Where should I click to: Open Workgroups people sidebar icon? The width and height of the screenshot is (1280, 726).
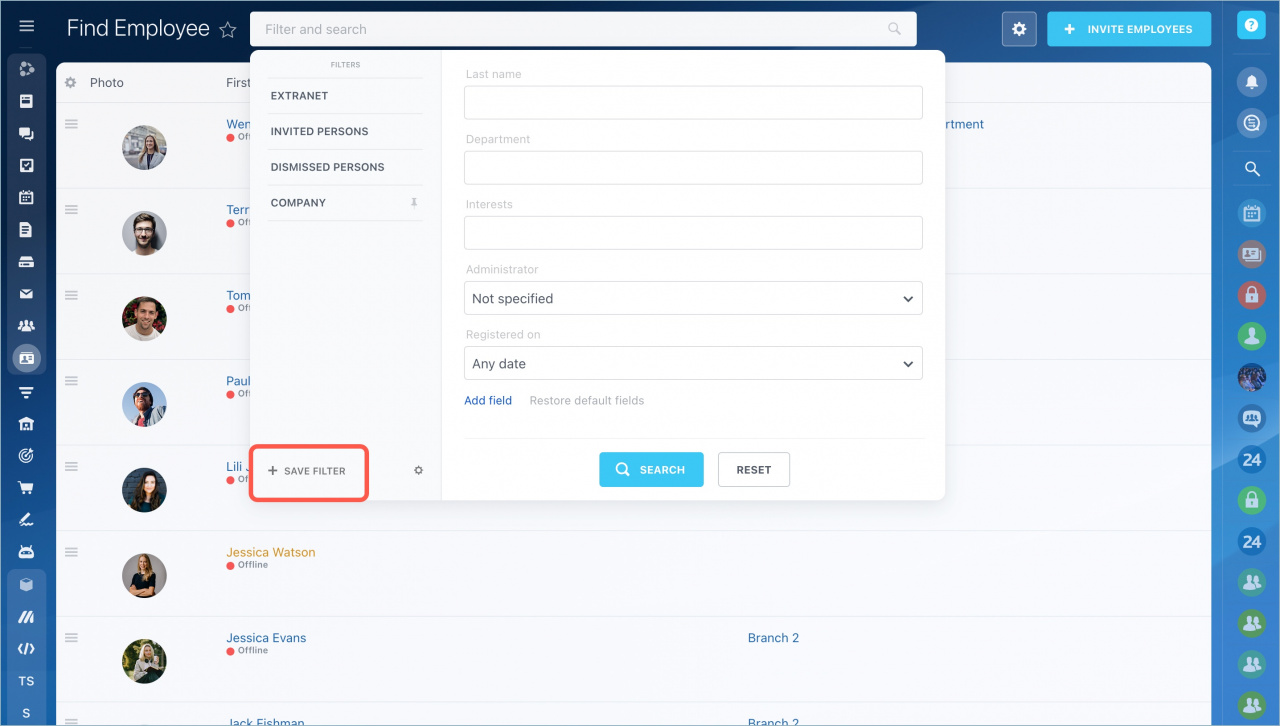coord(27,326)
